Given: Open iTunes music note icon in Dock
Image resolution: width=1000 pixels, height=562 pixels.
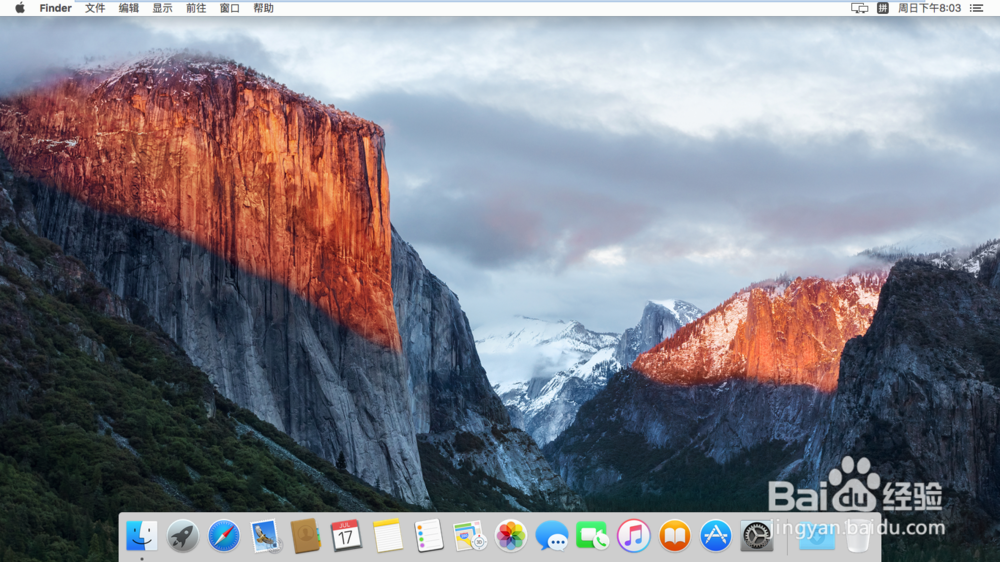Looking at the screenshot, I should [x=633, y=535].
